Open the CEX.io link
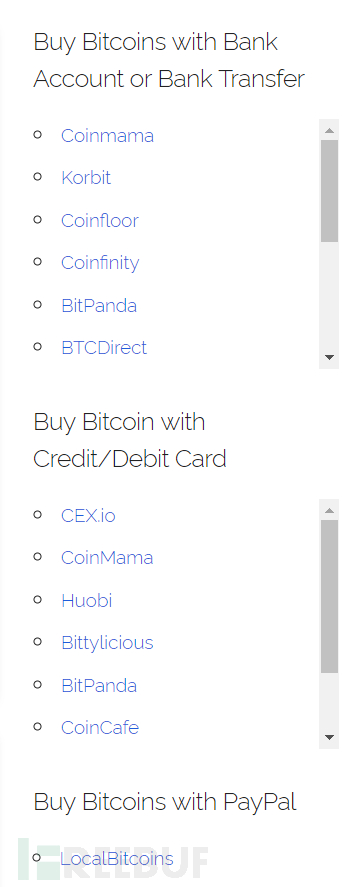The image size is (364, 887). [x=88, y=515]
